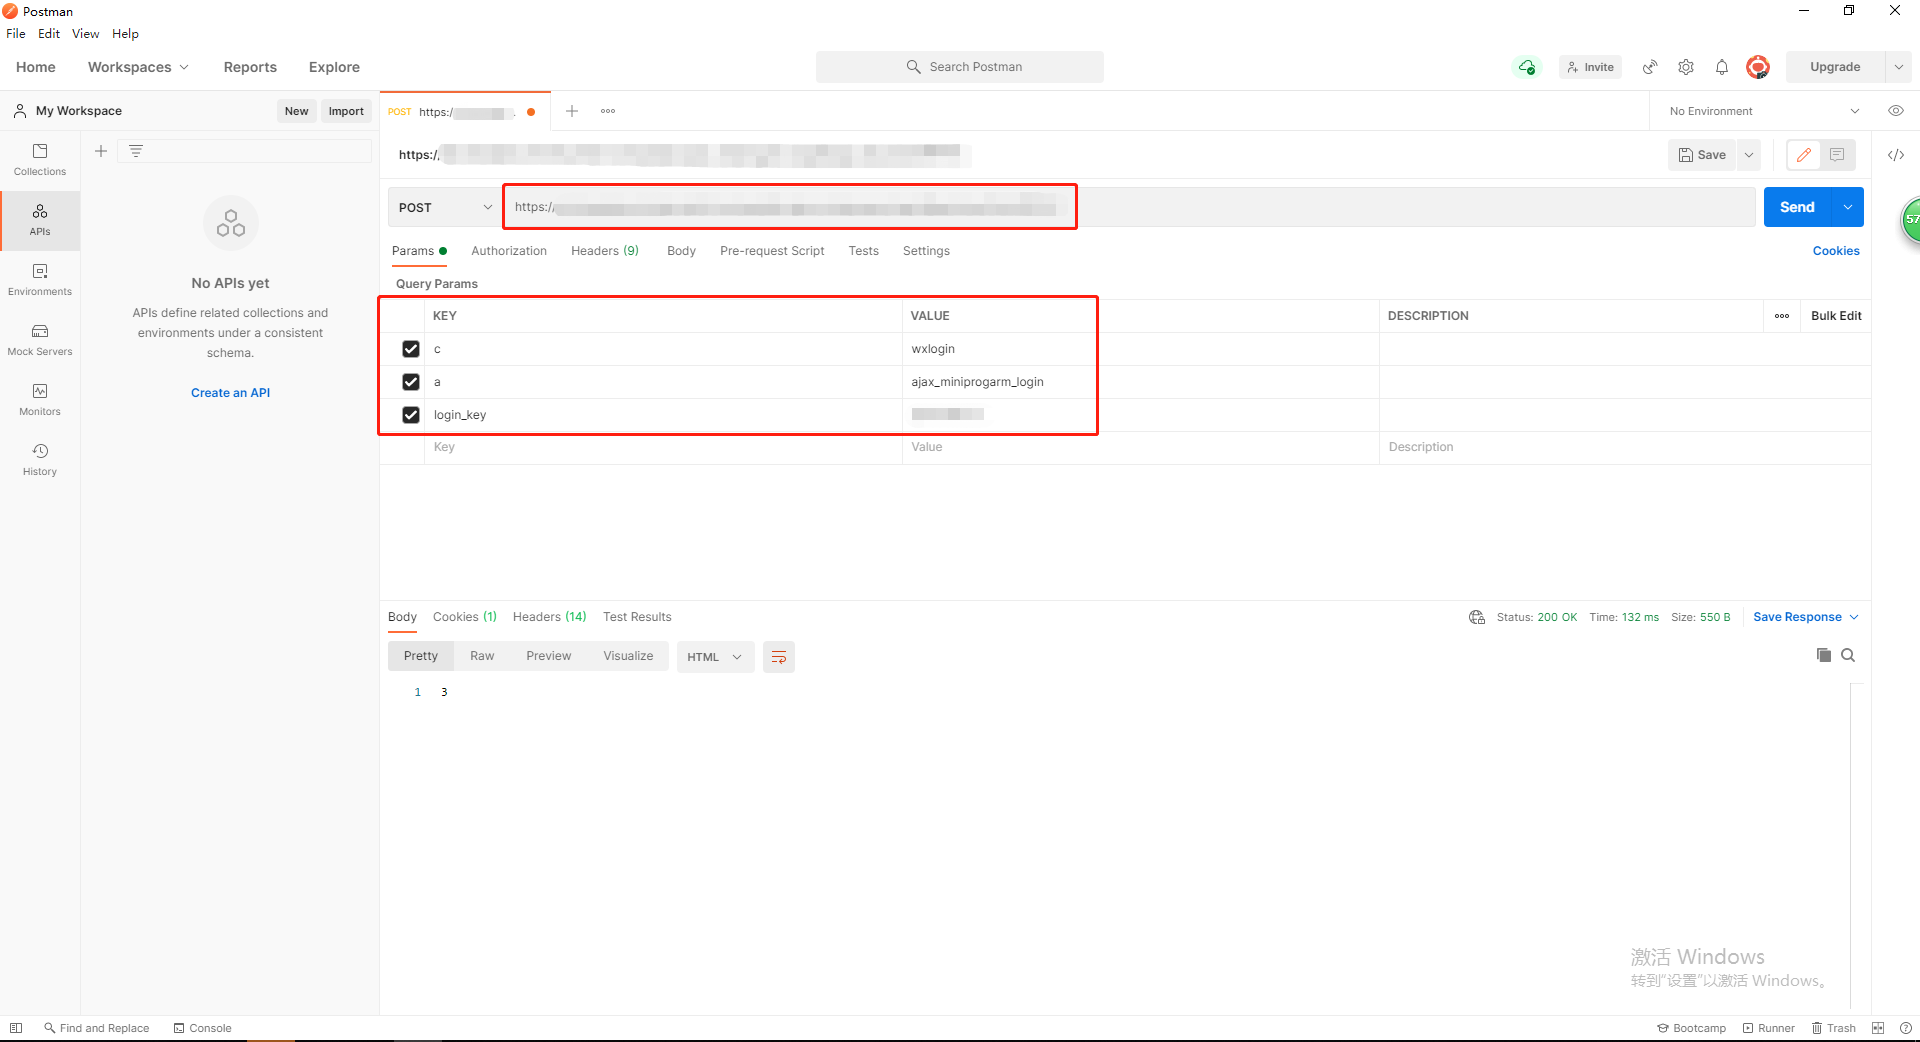Open the code snippet panel icon

point(1896,155)
